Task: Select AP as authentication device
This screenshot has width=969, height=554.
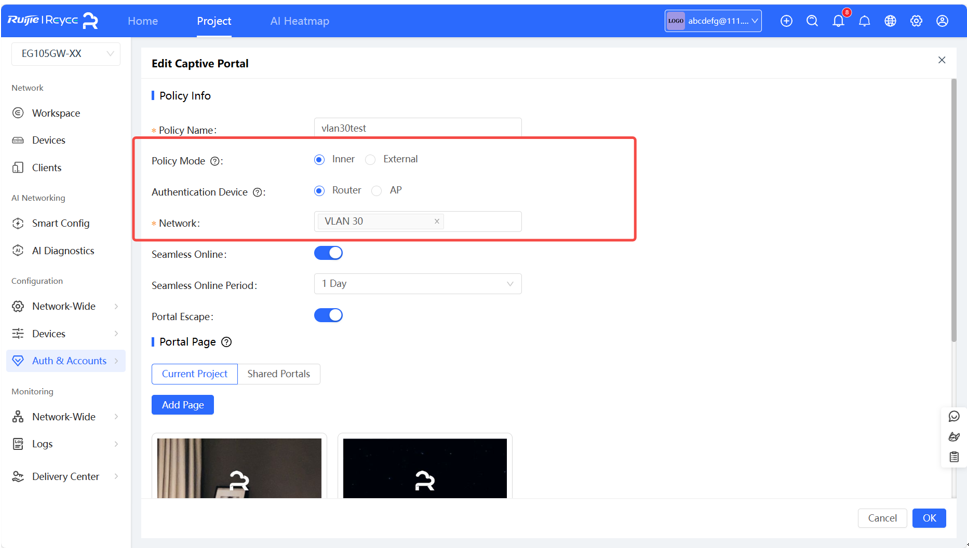Action: (376, 190)
